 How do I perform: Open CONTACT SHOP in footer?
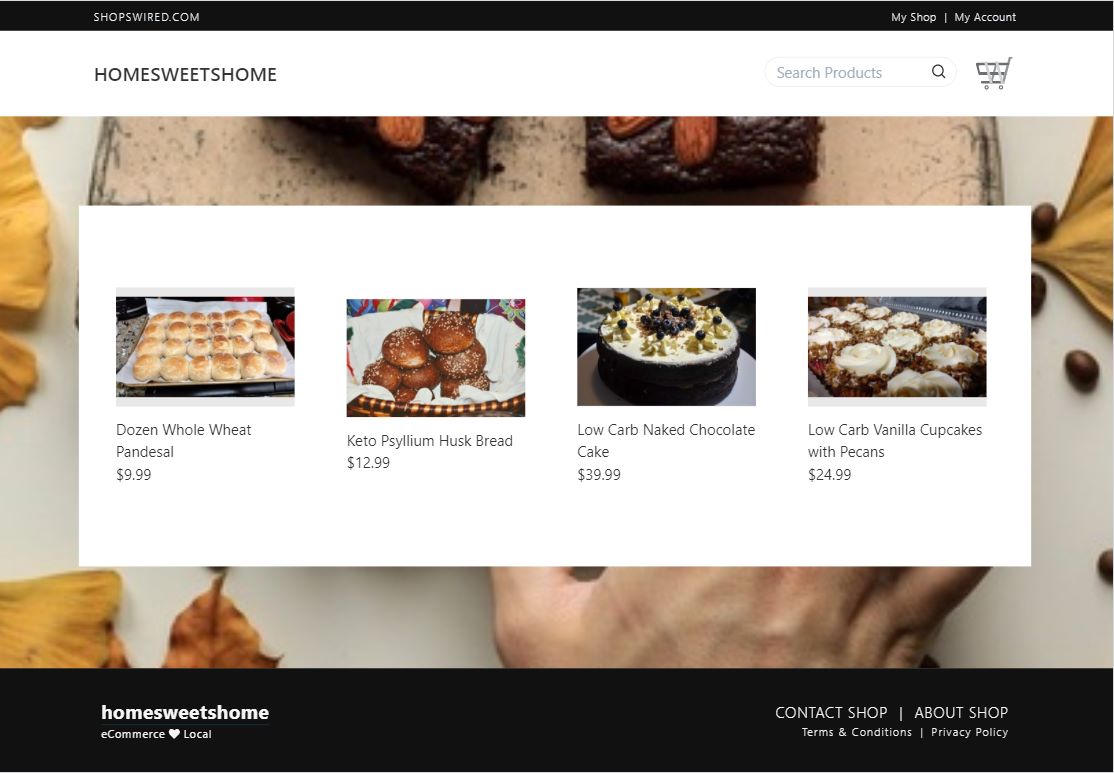click(x=831, y=713)
